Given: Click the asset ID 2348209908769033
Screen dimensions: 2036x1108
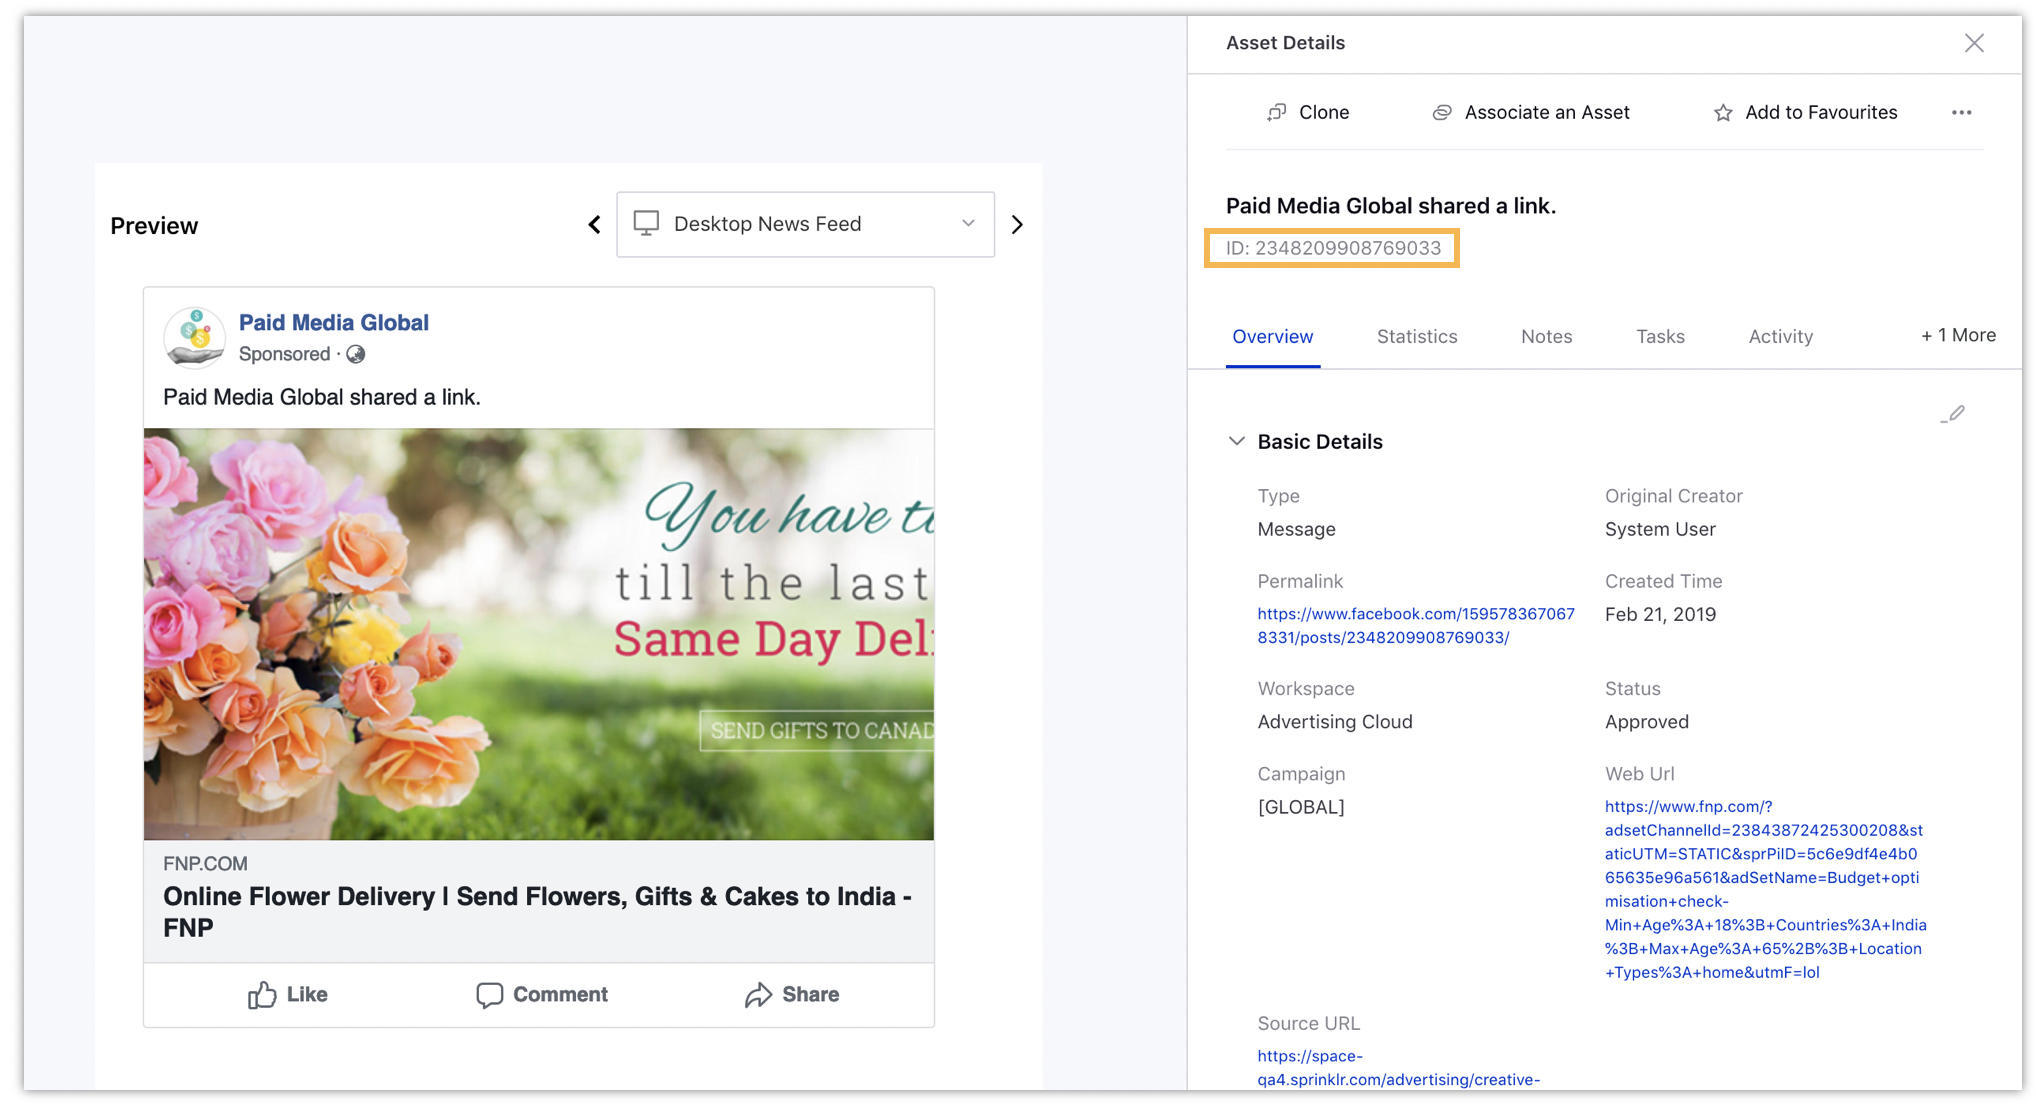Looking at the screenshot, I should tap(1333, 248).
